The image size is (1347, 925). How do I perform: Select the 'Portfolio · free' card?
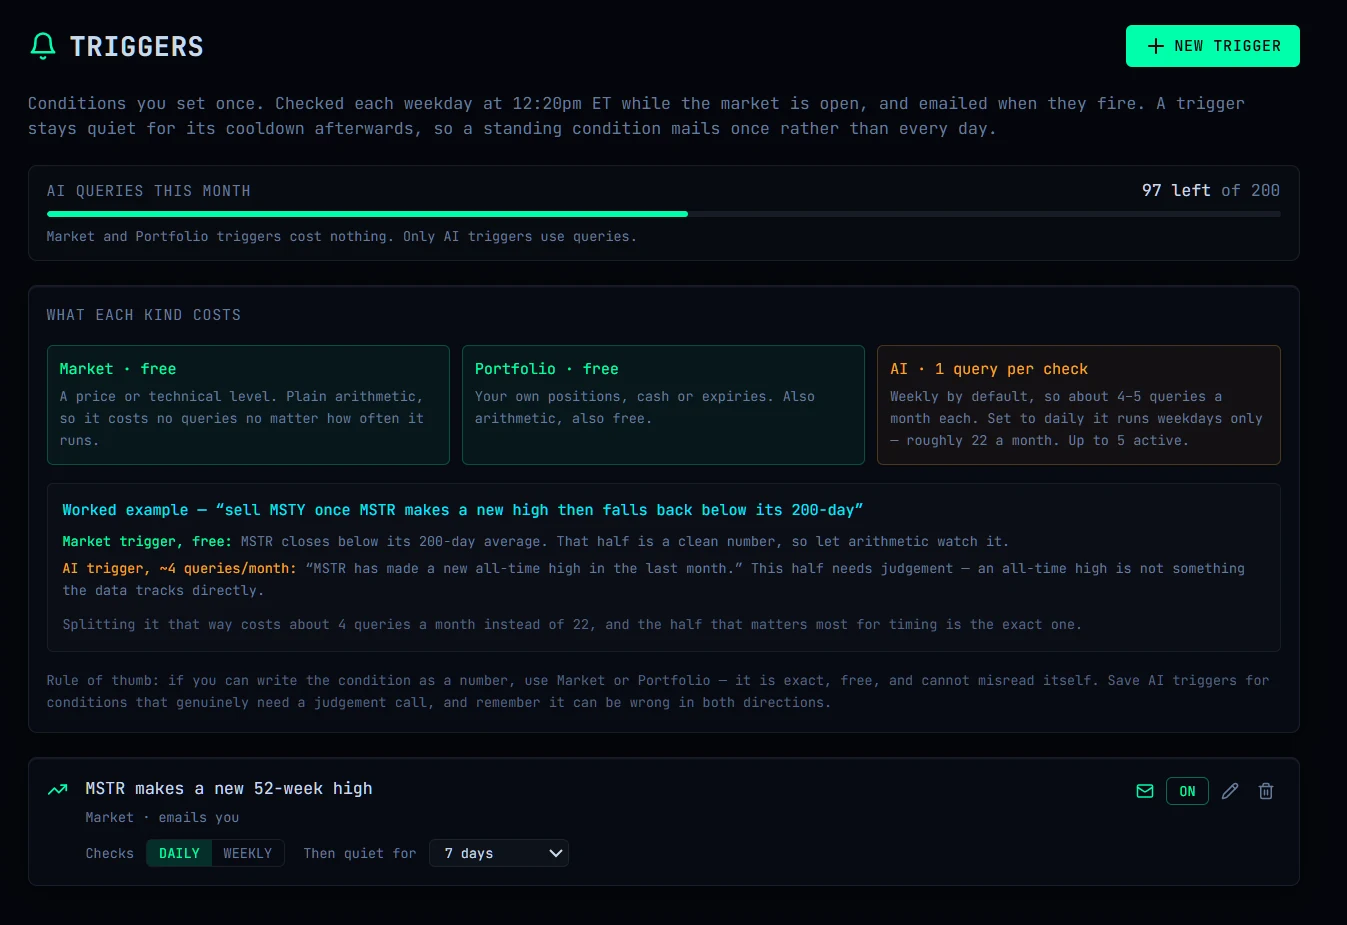coord(663,405)
